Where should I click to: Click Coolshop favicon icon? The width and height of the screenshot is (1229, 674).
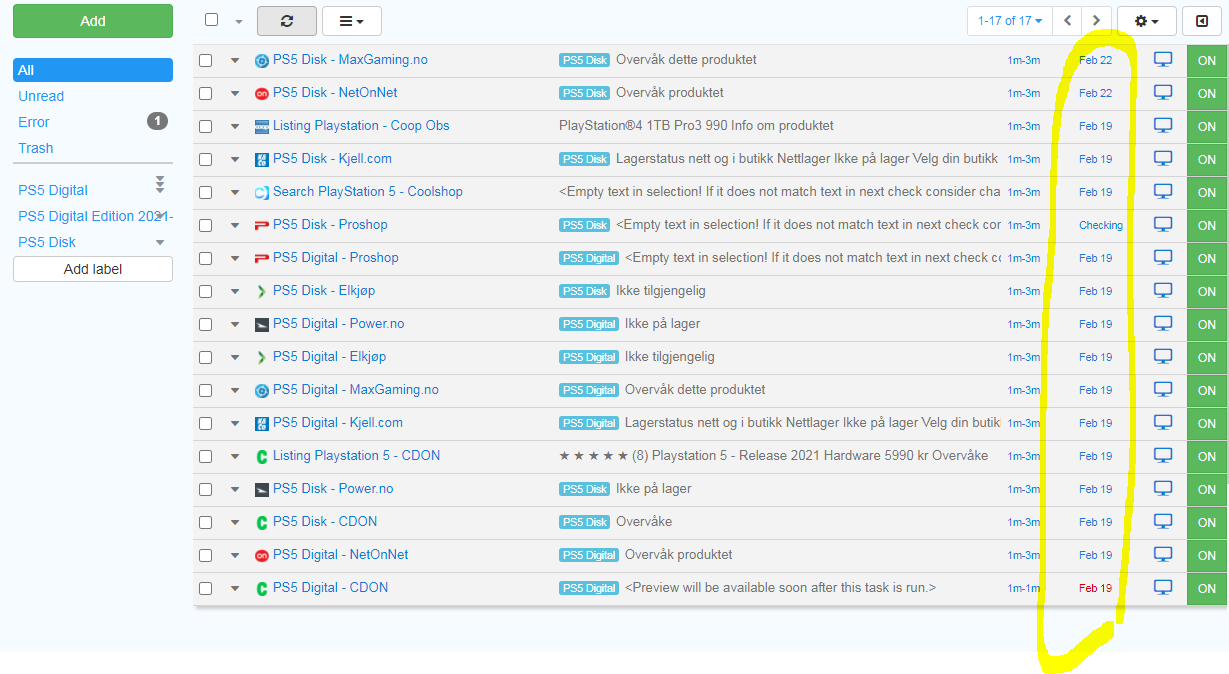point(262,192)
